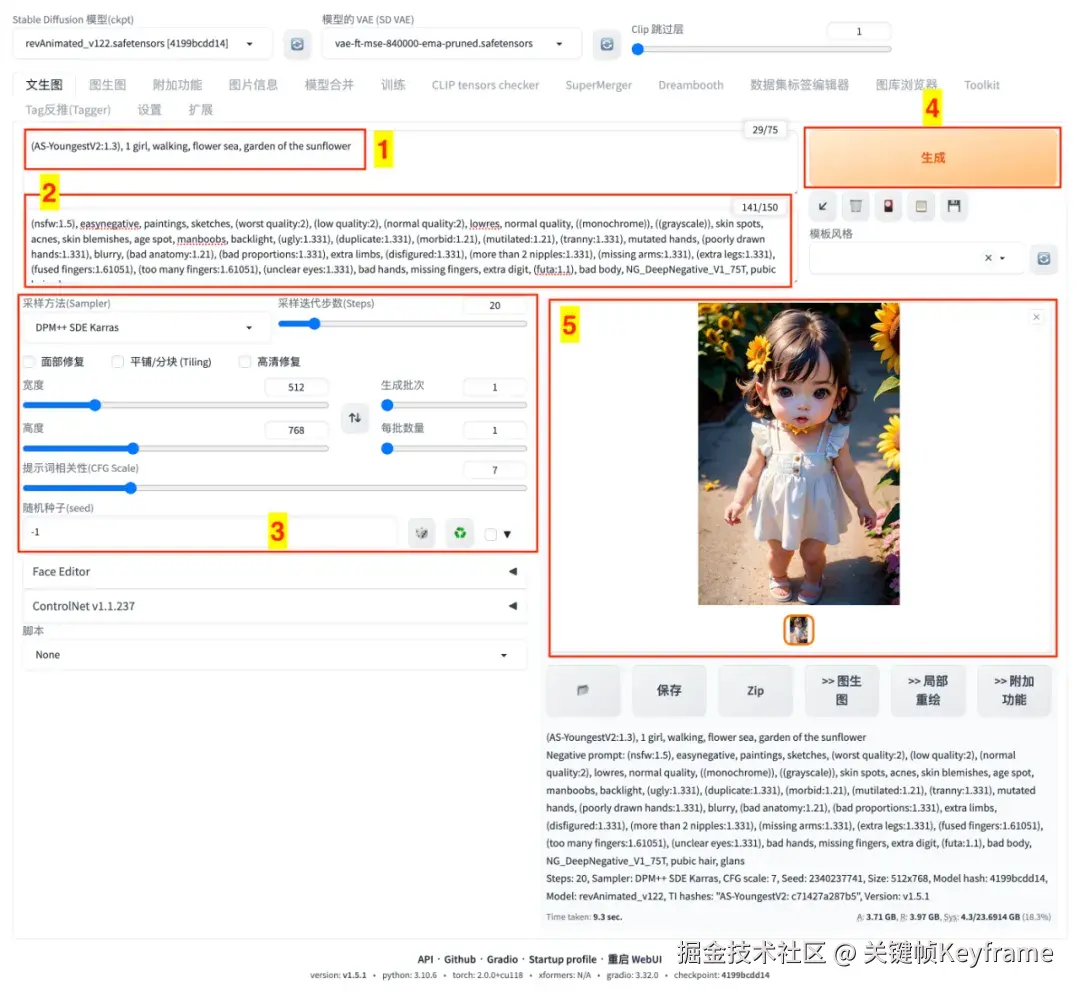1080x994 pixels.
Task: Open the 扩展 extensions tab
Action: [200, 110]
